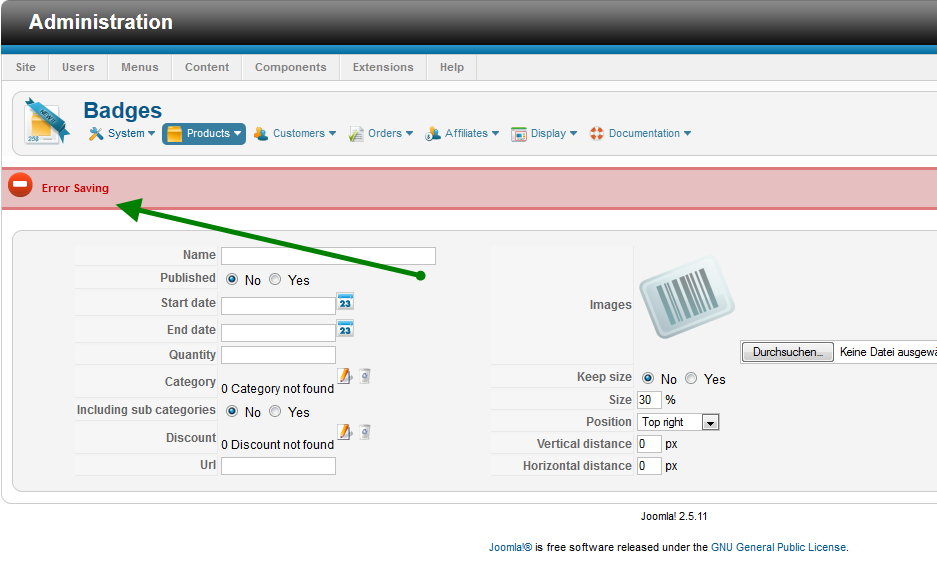Viewport: 937px width, 571px height.
Task: Set Keep size to Yes
Action: coord(691,378)
